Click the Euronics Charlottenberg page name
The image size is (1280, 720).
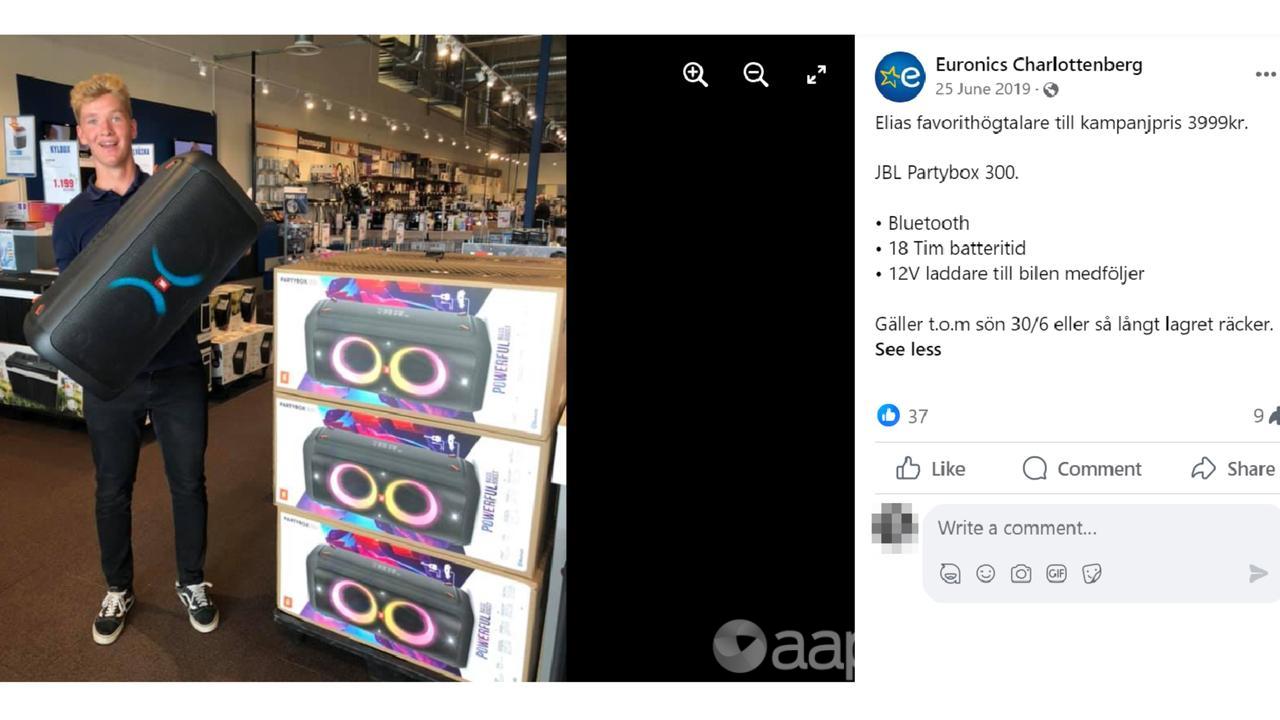[1039, 64]
